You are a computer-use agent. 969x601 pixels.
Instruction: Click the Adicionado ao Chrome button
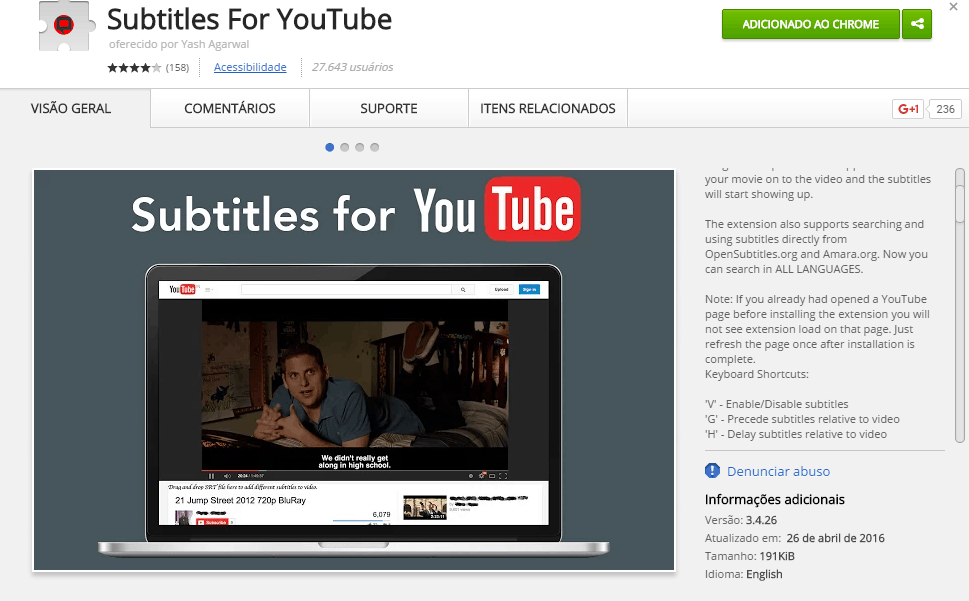pos(810,24)
